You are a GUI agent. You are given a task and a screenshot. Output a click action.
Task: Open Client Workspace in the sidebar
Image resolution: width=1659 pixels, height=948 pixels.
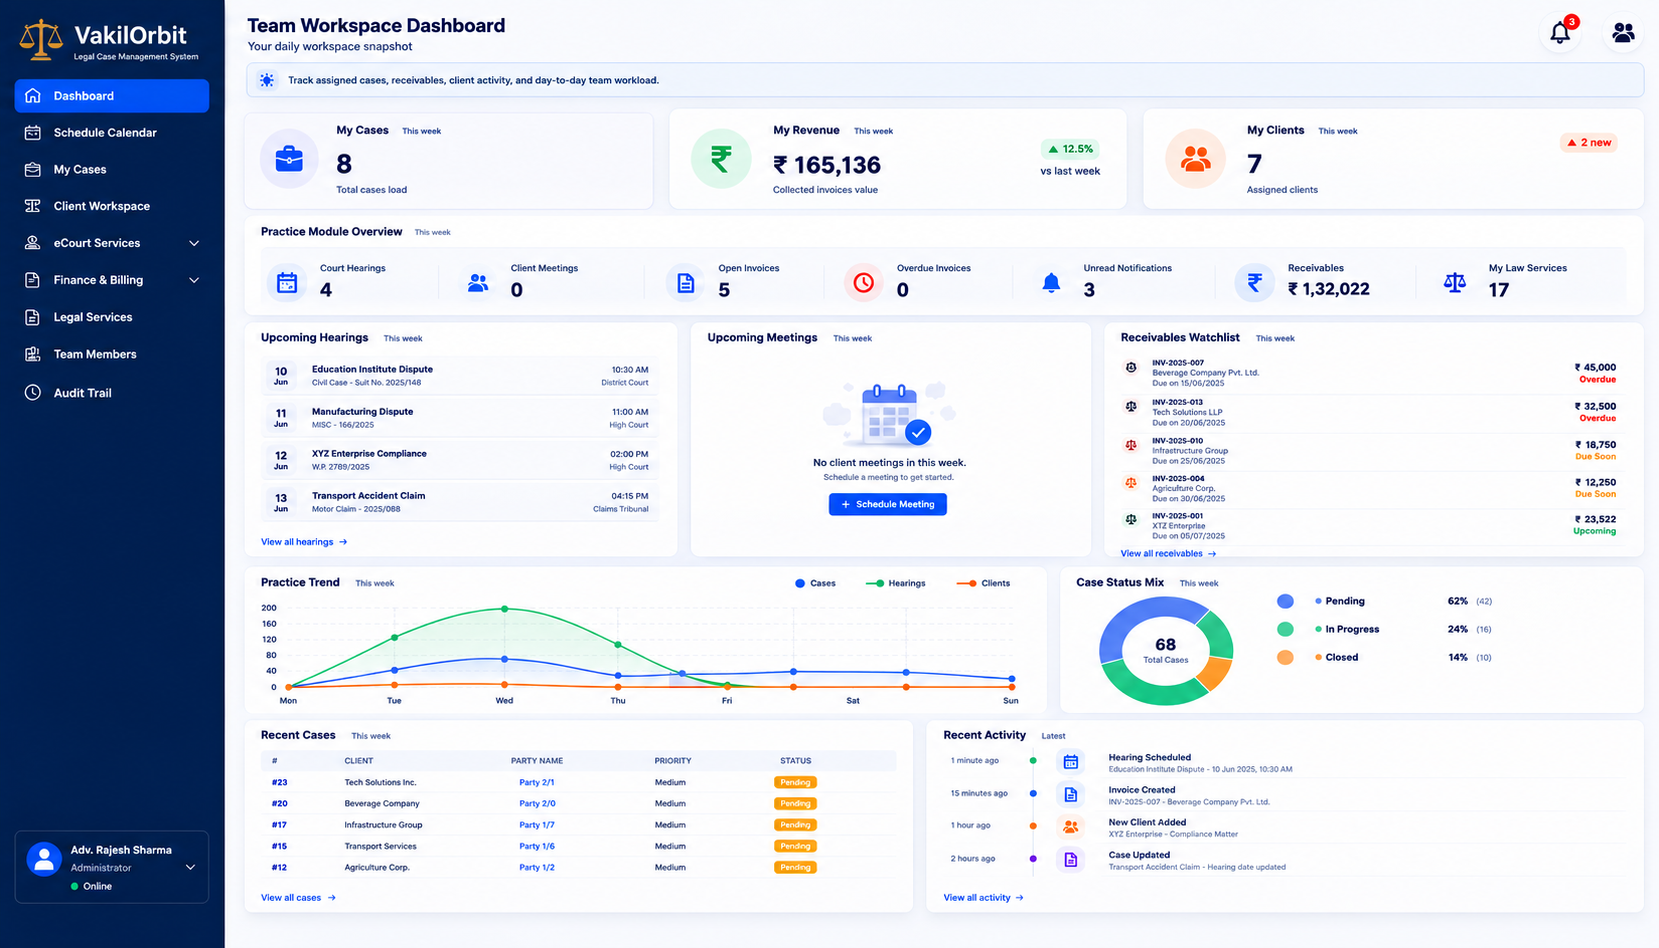pos(112,206)
